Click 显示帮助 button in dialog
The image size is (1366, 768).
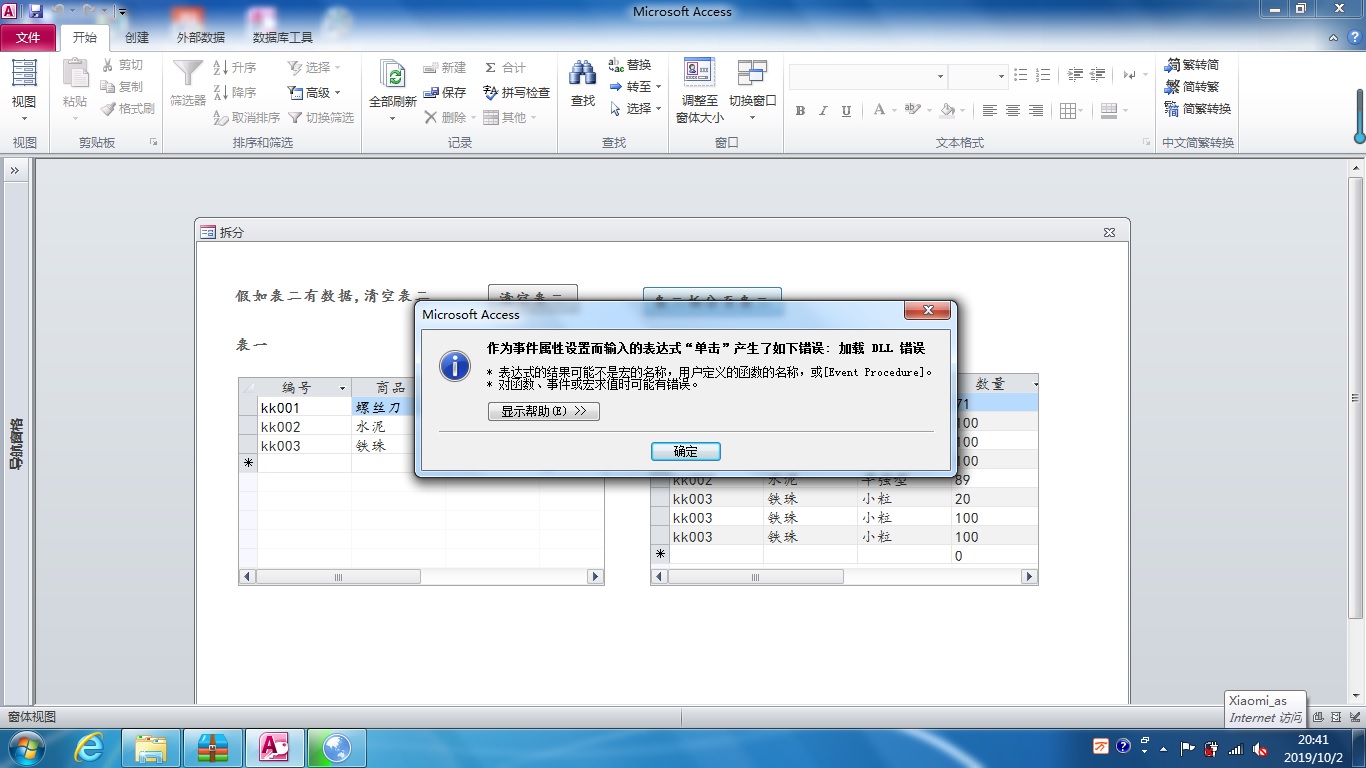coord(544,411)
